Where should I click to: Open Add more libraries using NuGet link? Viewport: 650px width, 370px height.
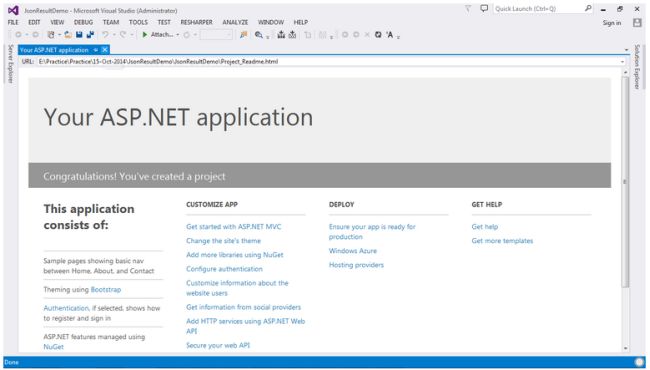point(235,255)
